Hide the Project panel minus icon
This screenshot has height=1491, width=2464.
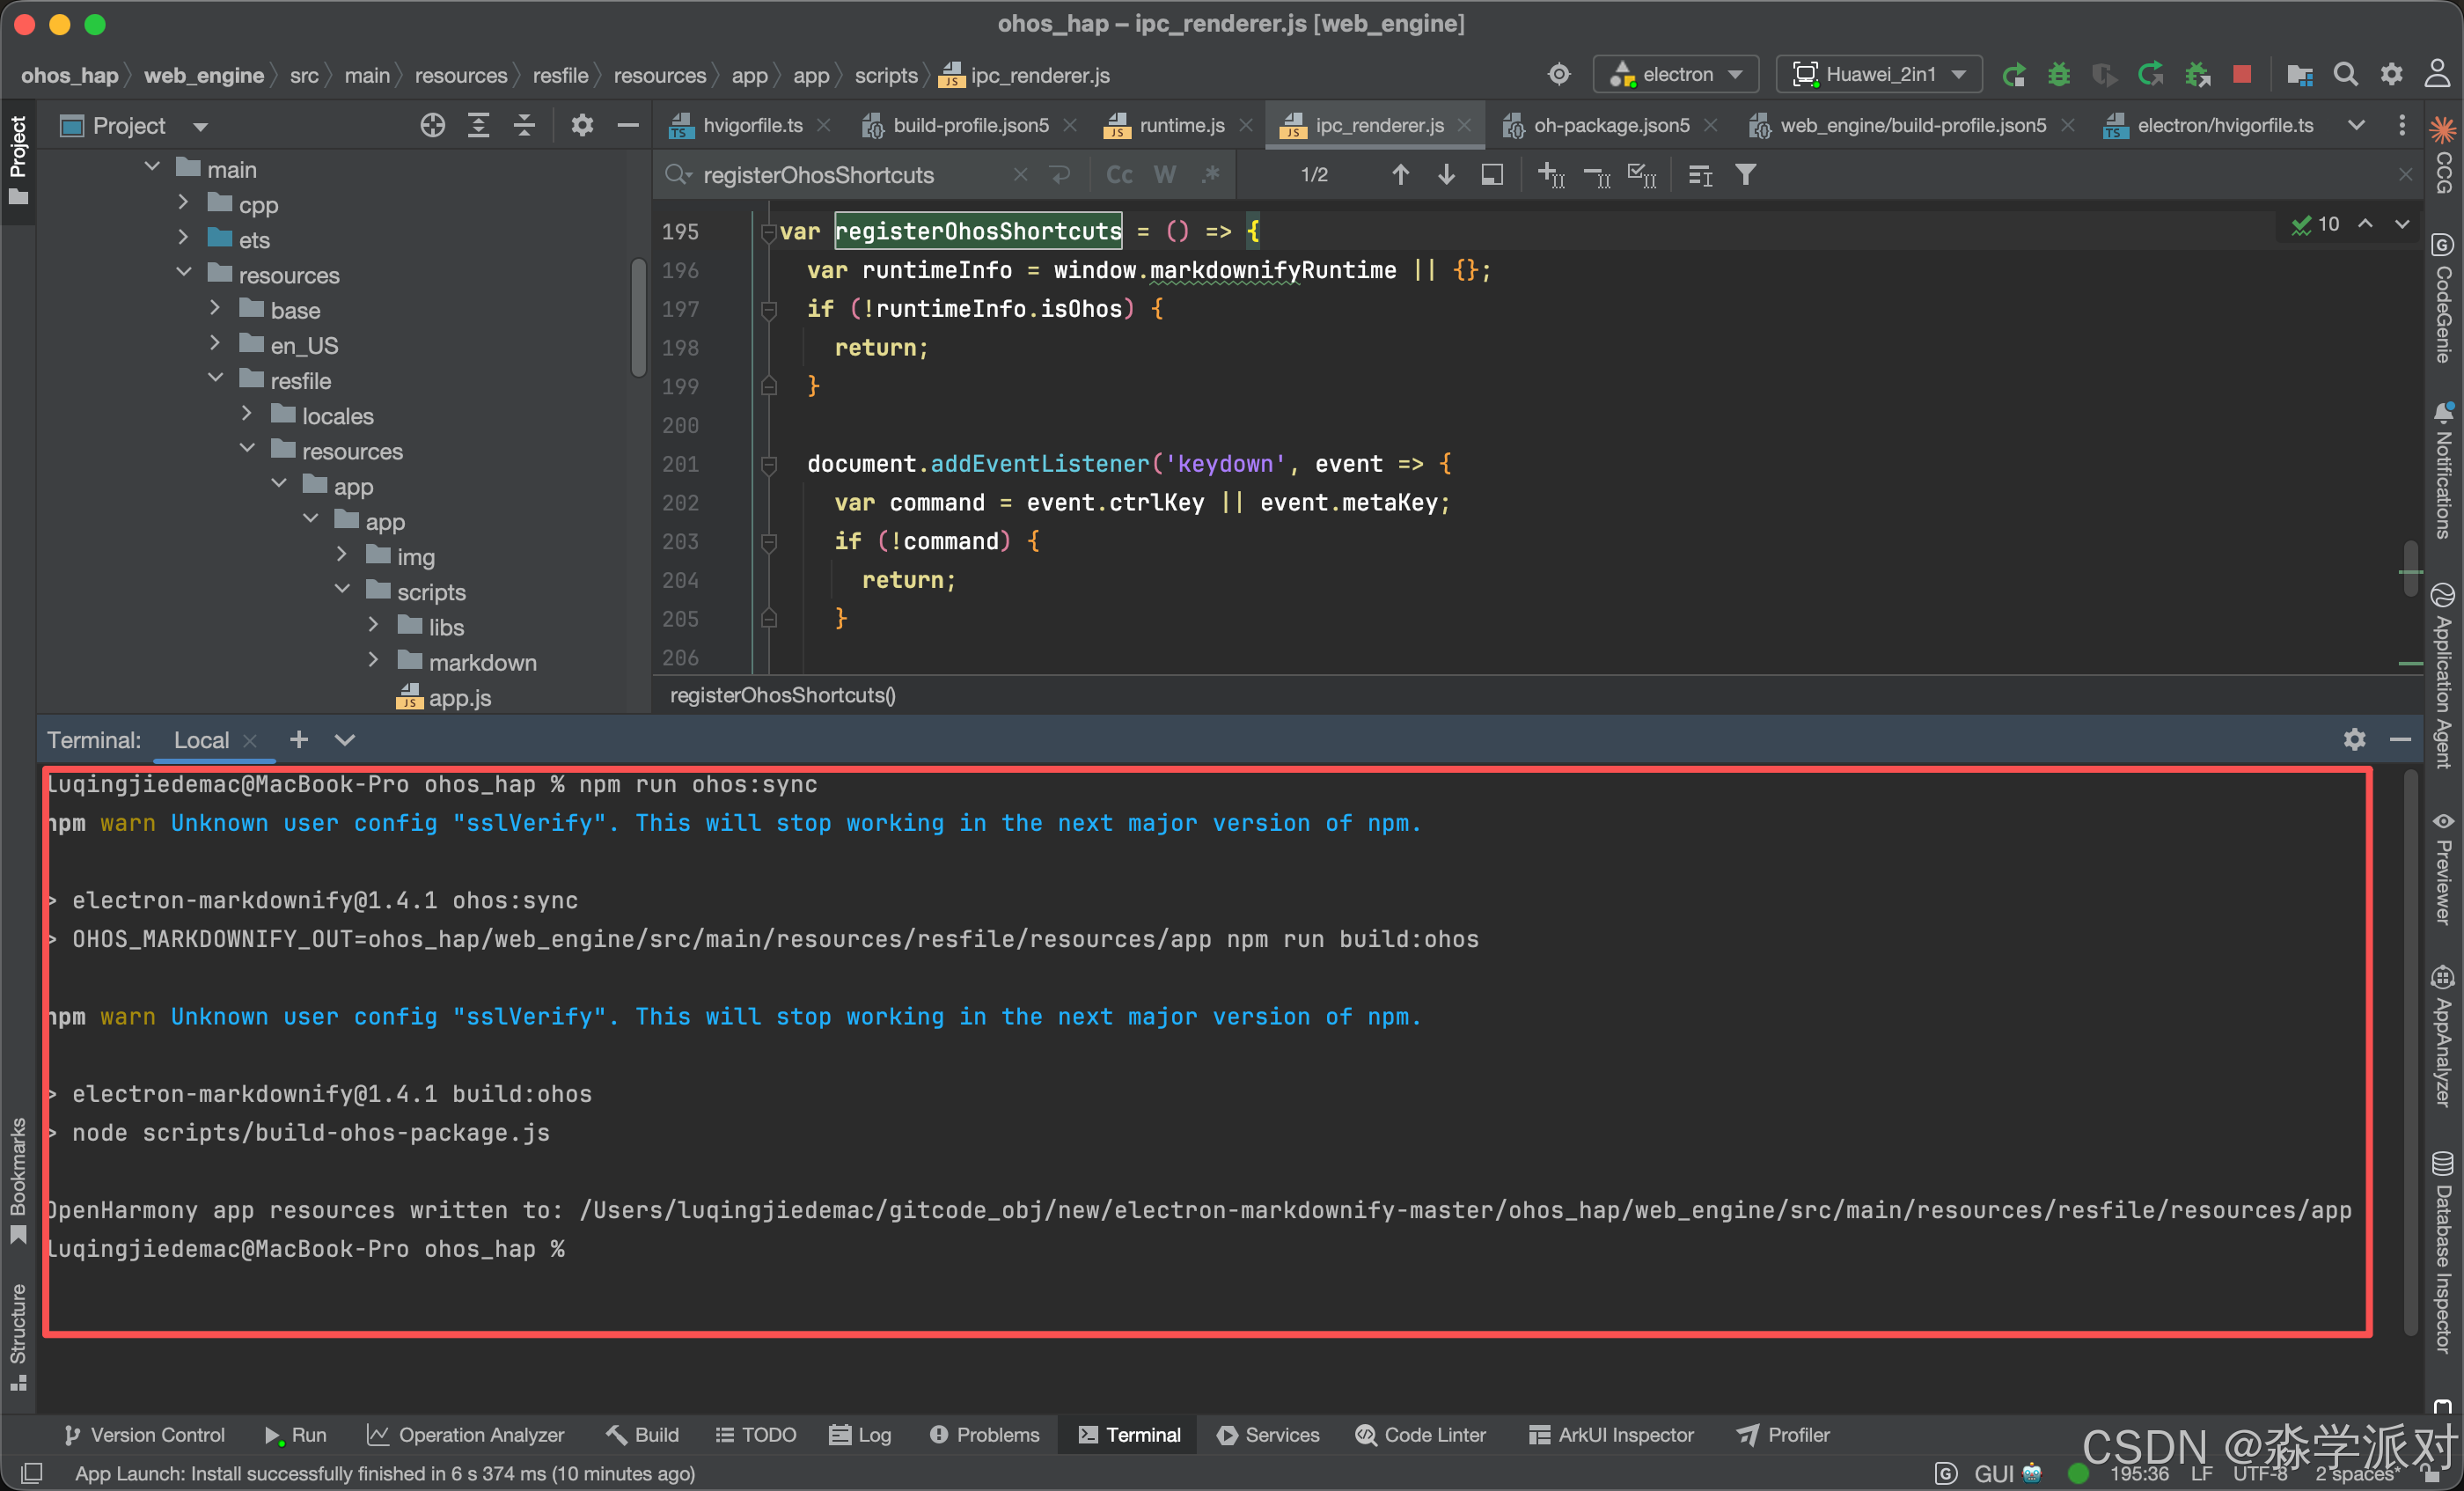pyautogui.click(x=628, y=126)
